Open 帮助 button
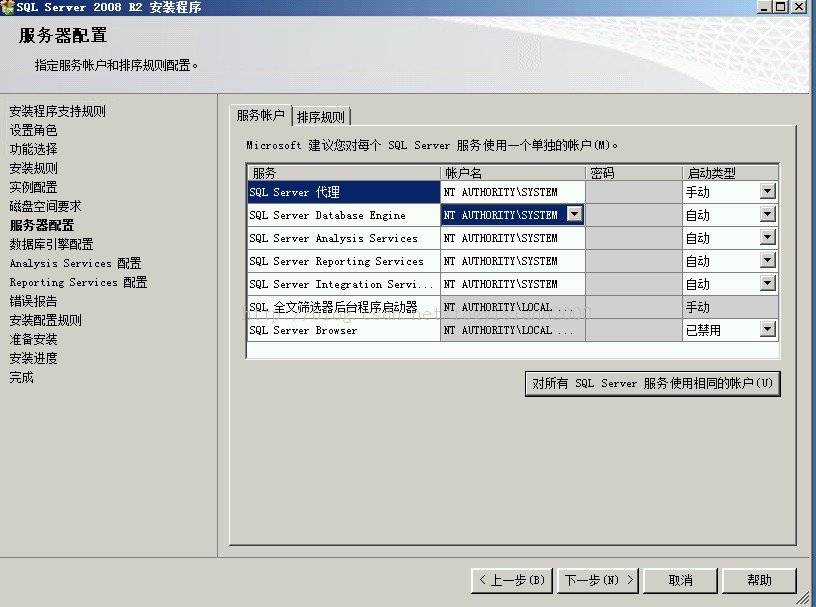 coord(759,580)
